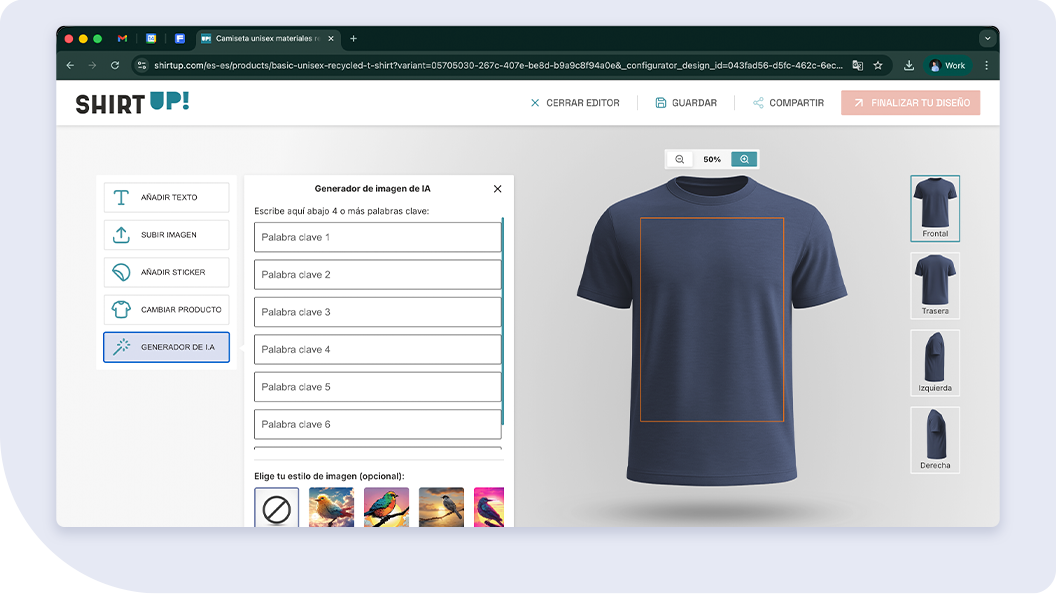The width and height of the screenshot is (1056, 594).
Task: Expand the tab search dropdown
Action: 987,38
